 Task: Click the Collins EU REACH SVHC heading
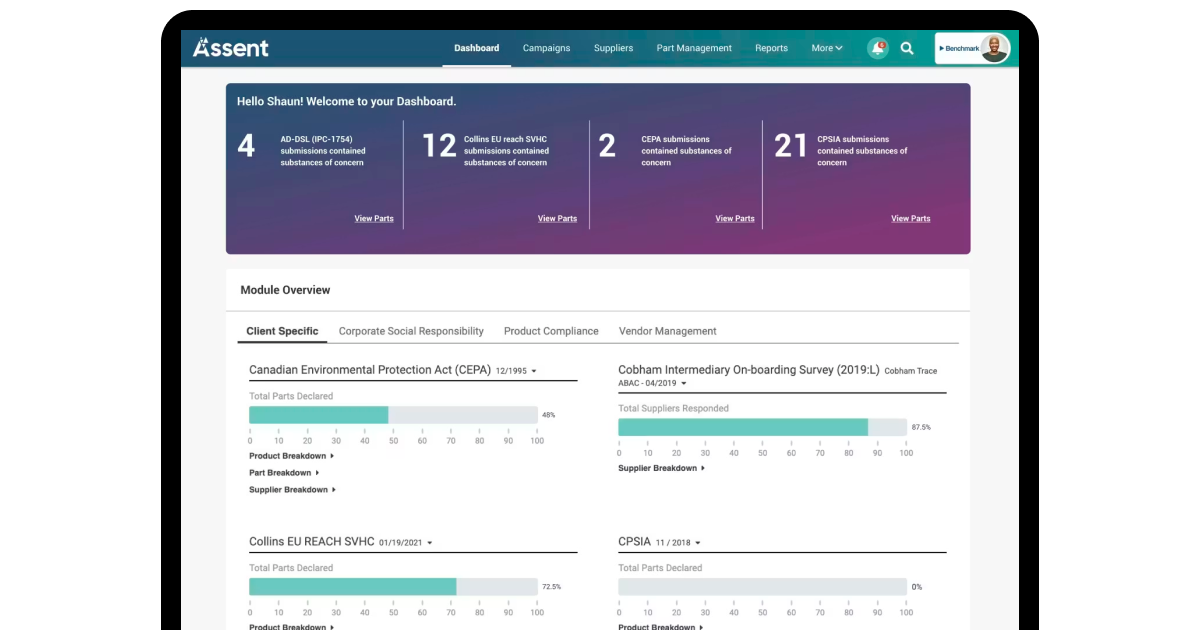pos(312,542)
